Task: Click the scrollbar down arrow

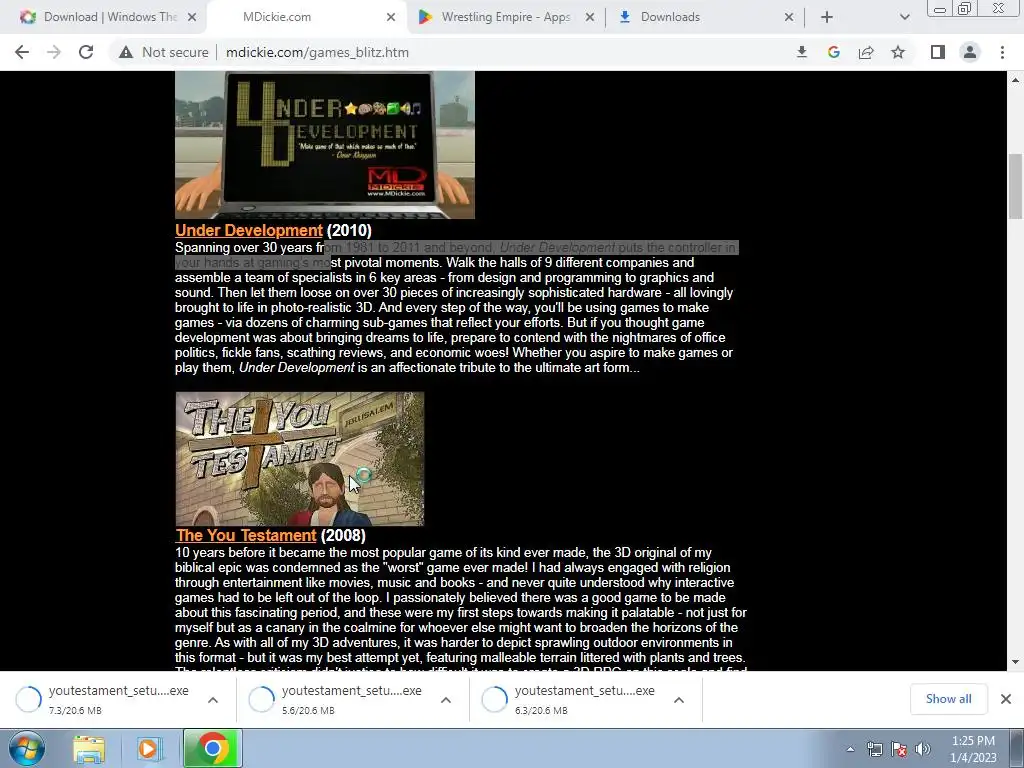Action: [x=1016, y=662]
